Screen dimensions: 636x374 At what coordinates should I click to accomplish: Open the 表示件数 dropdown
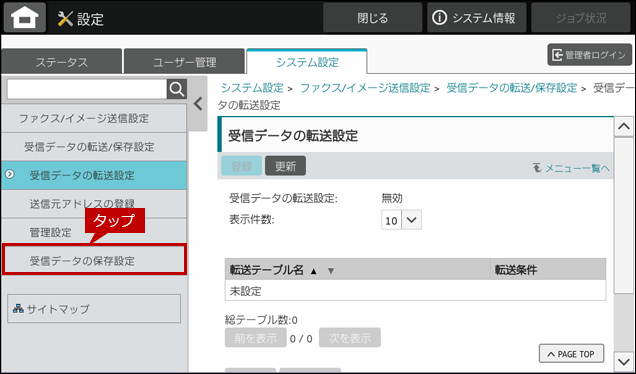(x=401, y=220)
